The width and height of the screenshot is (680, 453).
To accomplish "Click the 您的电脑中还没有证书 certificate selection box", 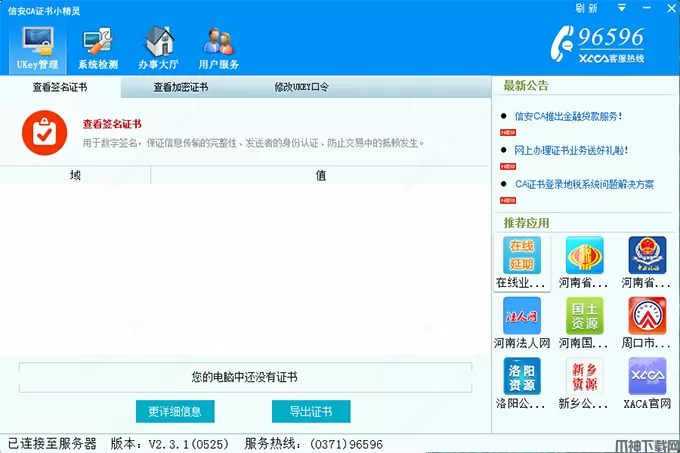I will click(245, 377).
